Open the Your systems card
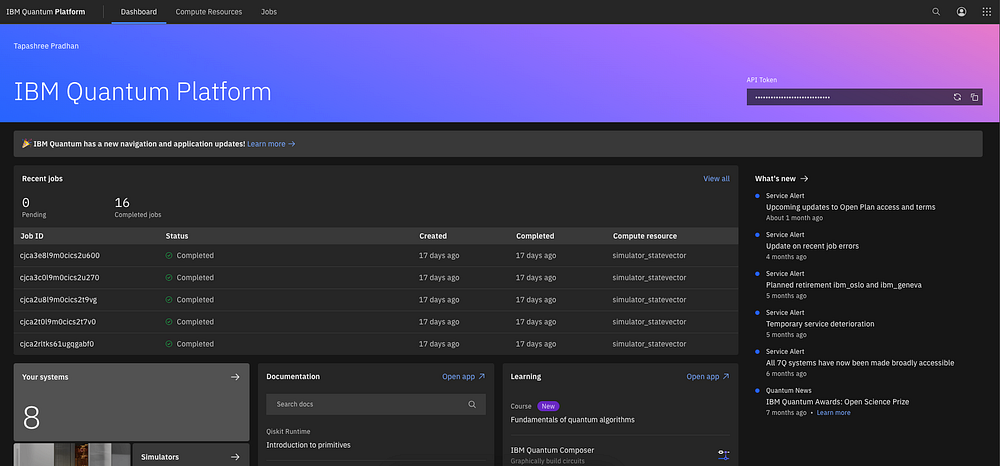 [x=131, y=402]
